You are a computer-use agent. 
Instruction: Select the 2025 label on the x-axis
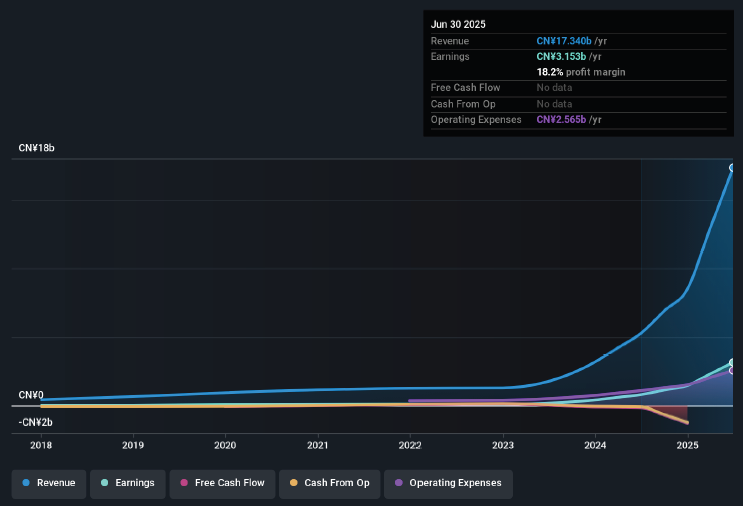(x=687, y=445)
